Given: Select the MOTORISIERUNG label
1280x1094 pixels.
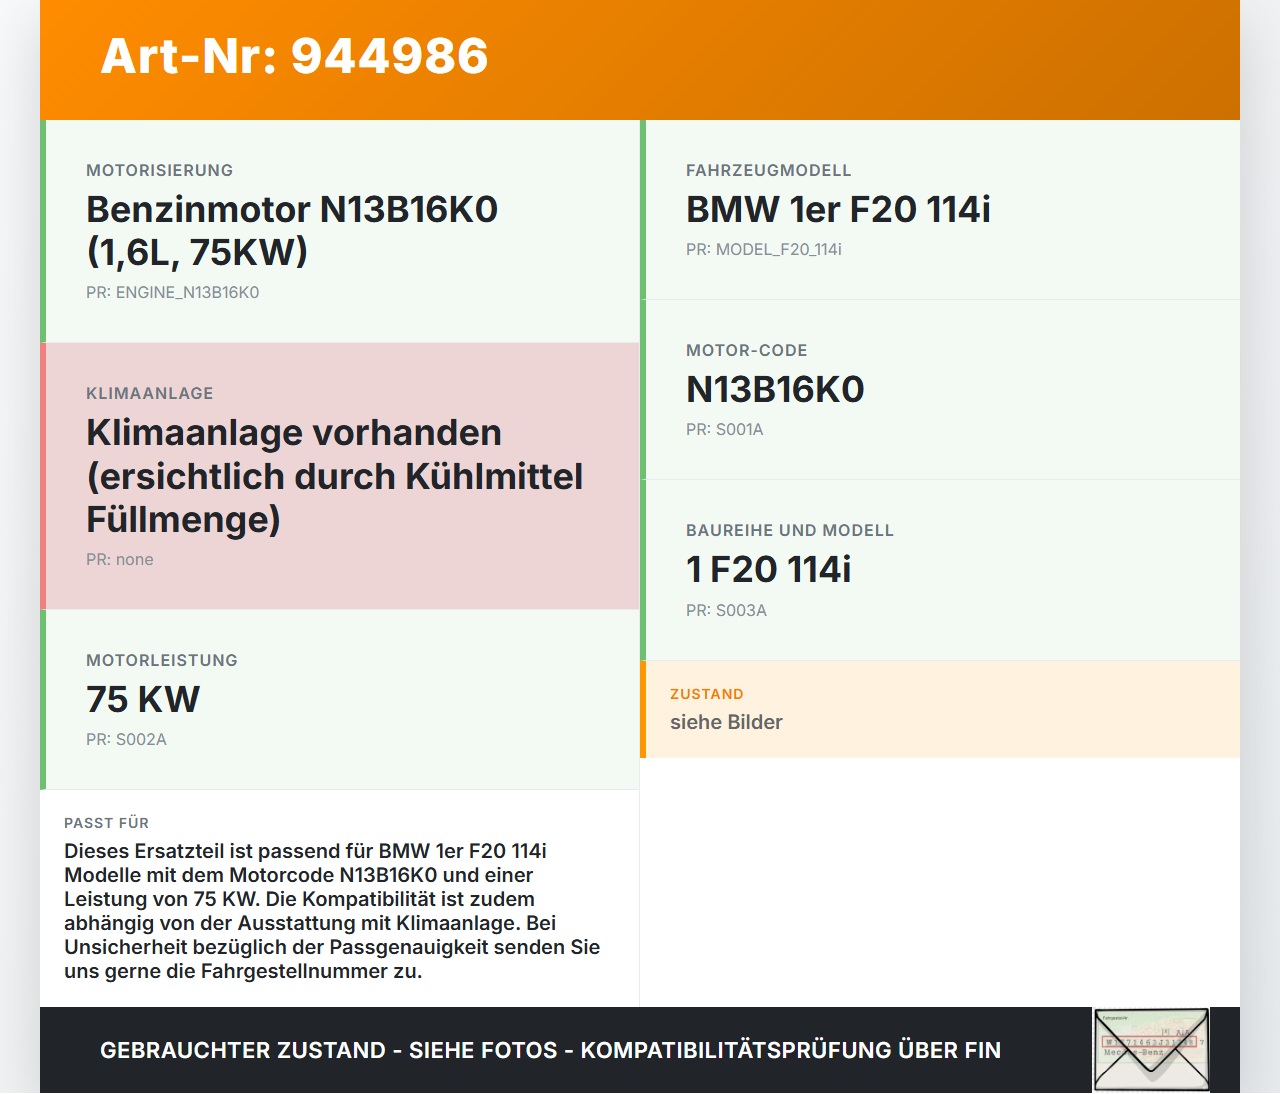Looking at the screenshot, I should 160,171.
